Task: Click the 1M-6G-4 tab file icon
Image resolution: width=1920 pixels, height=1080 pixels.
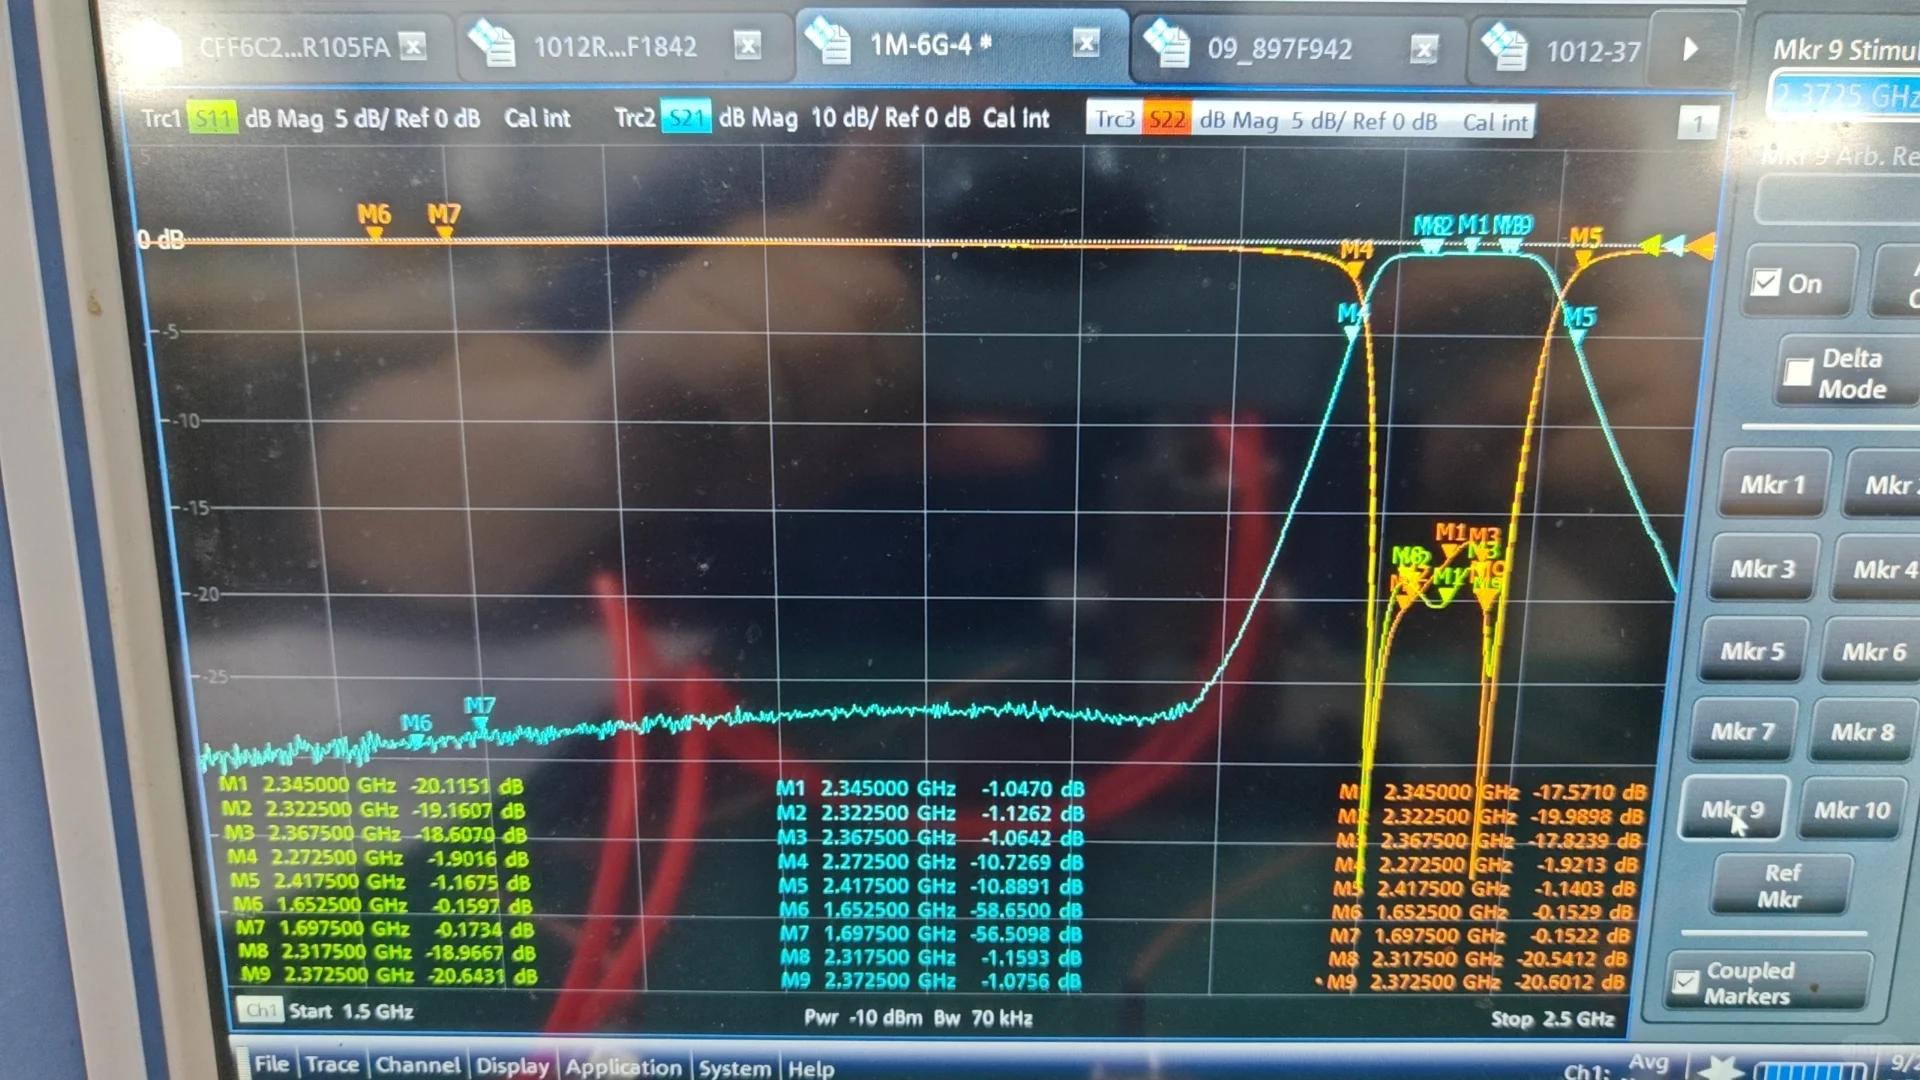Action: coord(828,43)
